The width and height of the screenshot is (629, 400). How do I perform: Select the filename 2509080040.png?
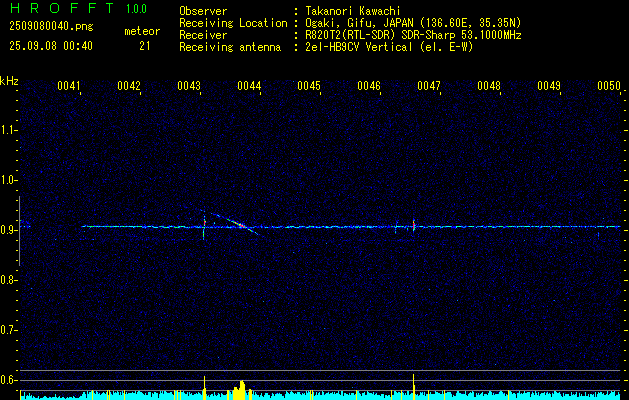51,27
